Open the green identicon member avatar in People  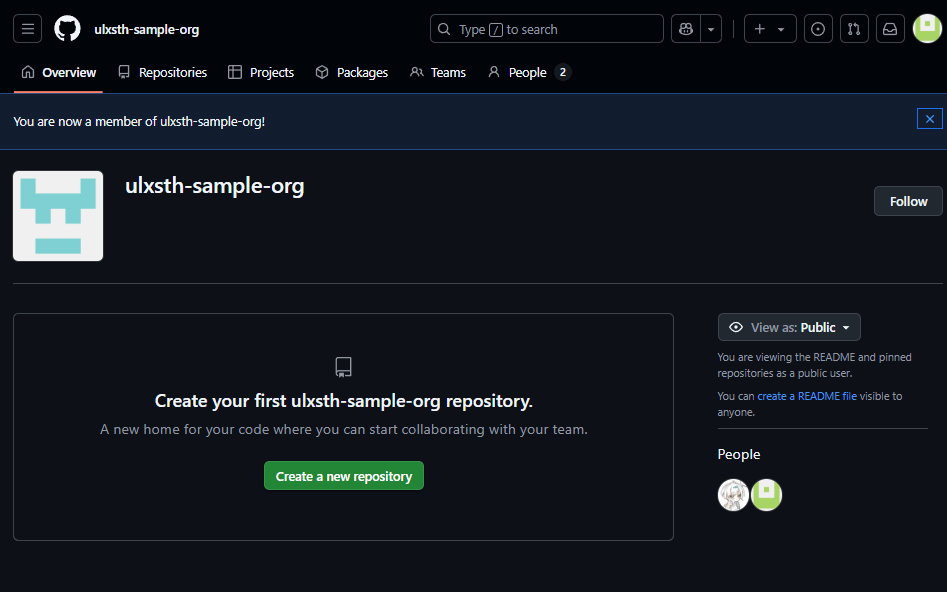766,495
